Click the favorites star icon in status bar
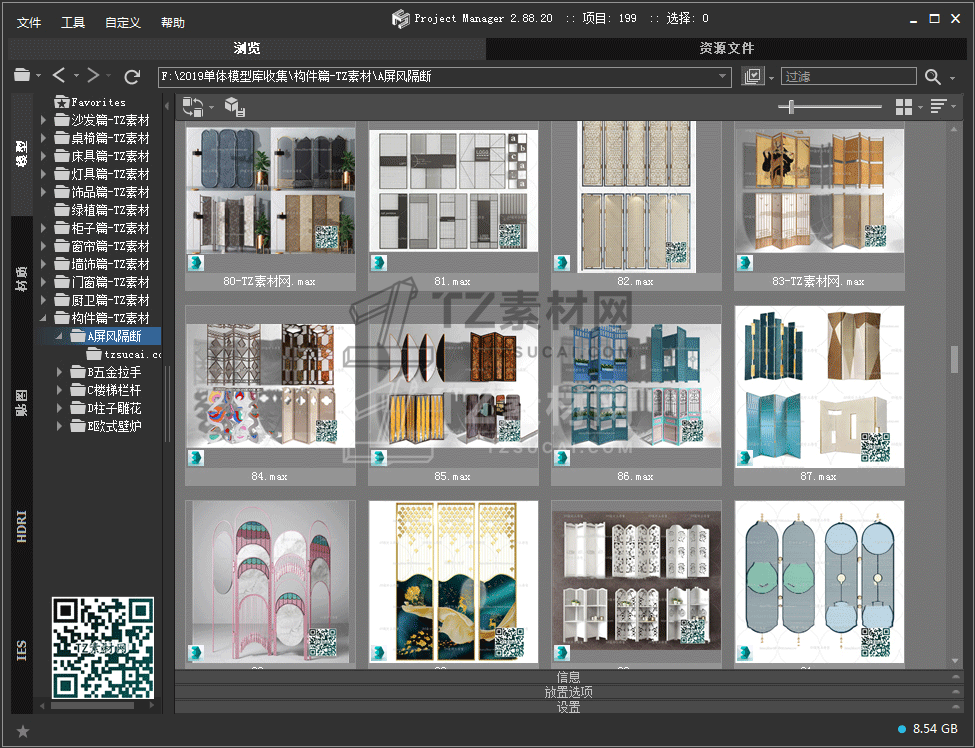The height and width of the screenshot is (748, 975). [23, 731]
